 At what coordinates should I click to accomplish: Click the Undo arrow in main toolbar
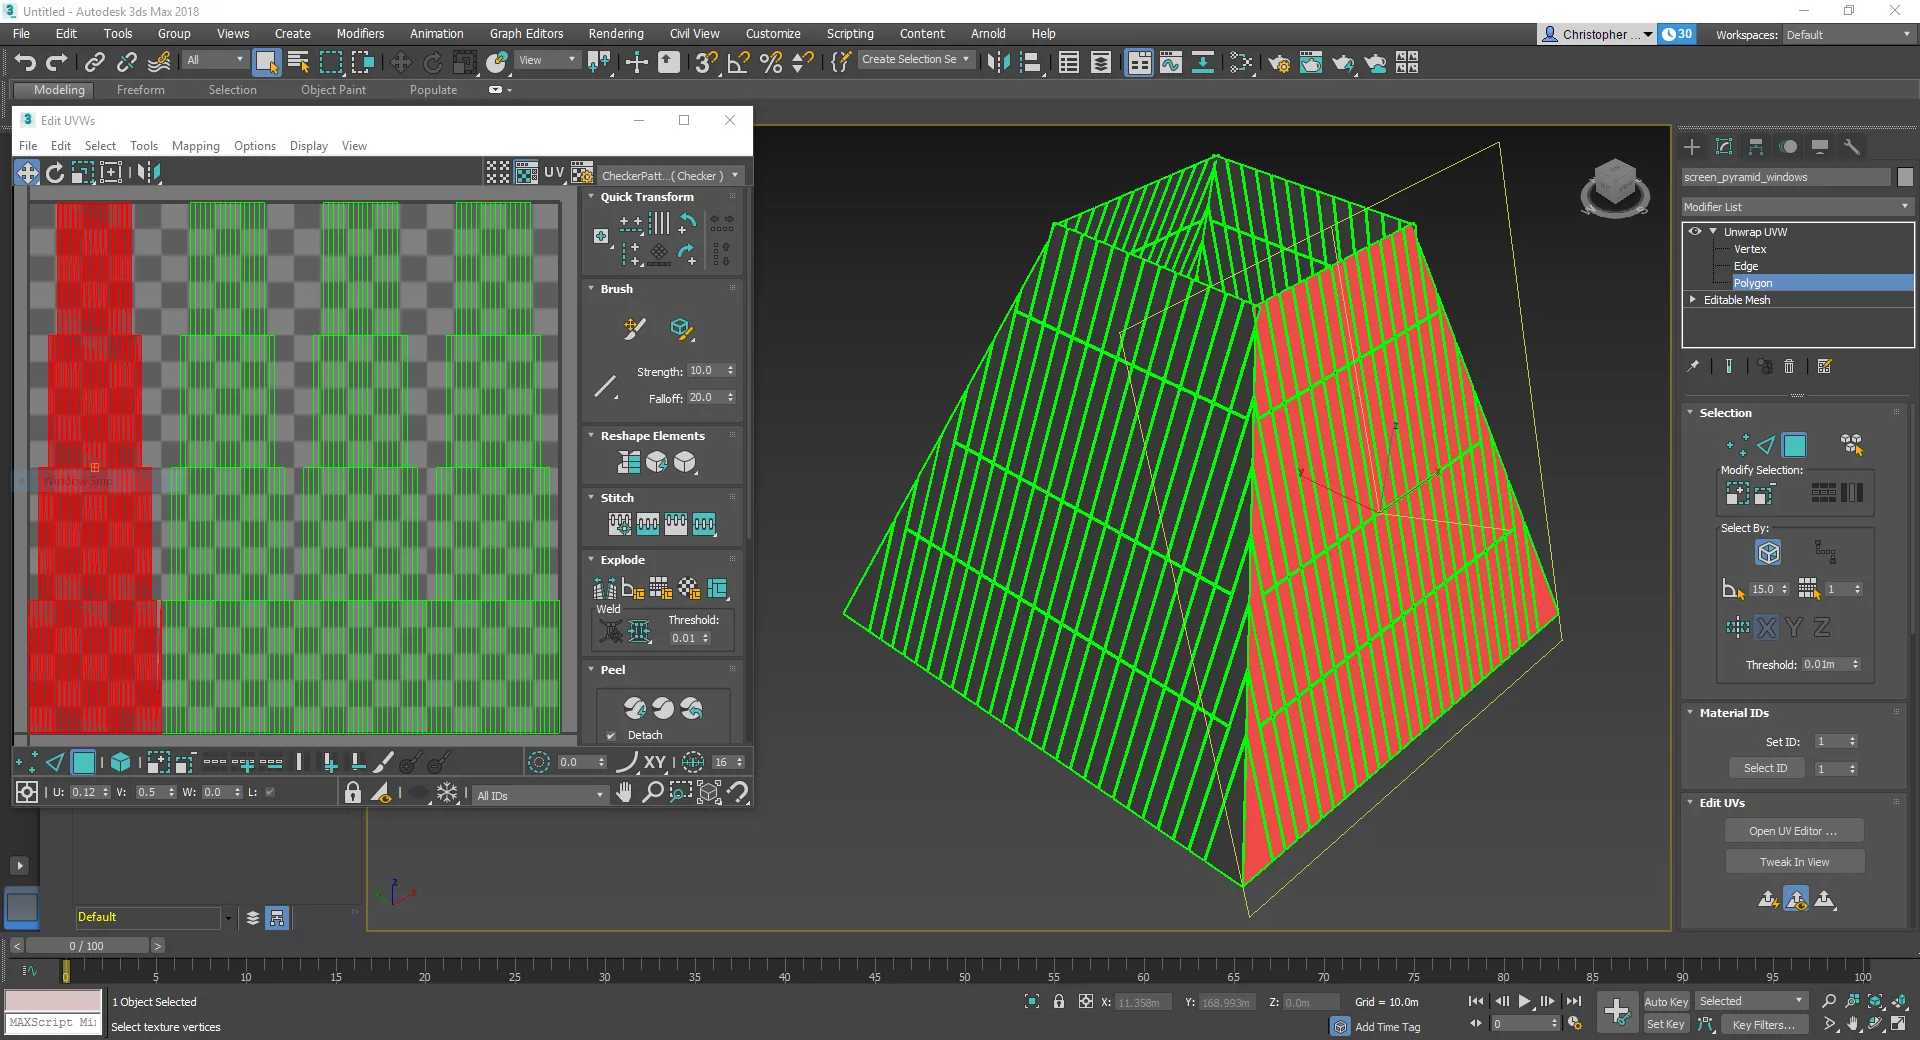(25, 62)
